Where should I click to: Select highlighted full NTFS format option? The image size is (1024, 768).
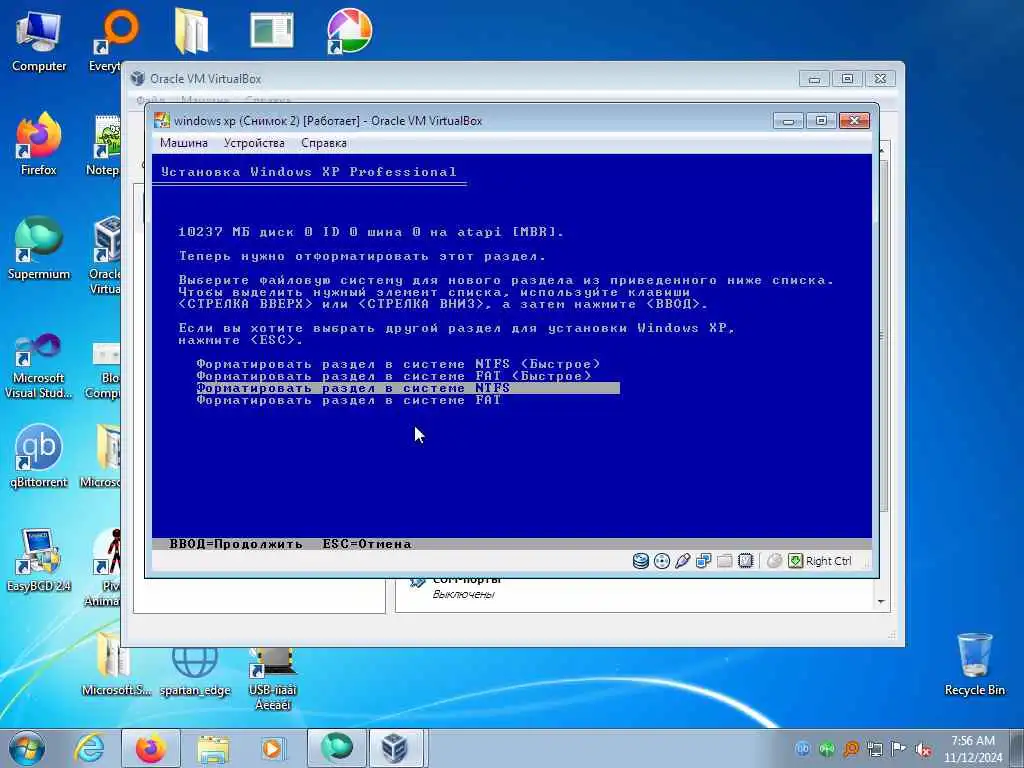pos(408,388)
